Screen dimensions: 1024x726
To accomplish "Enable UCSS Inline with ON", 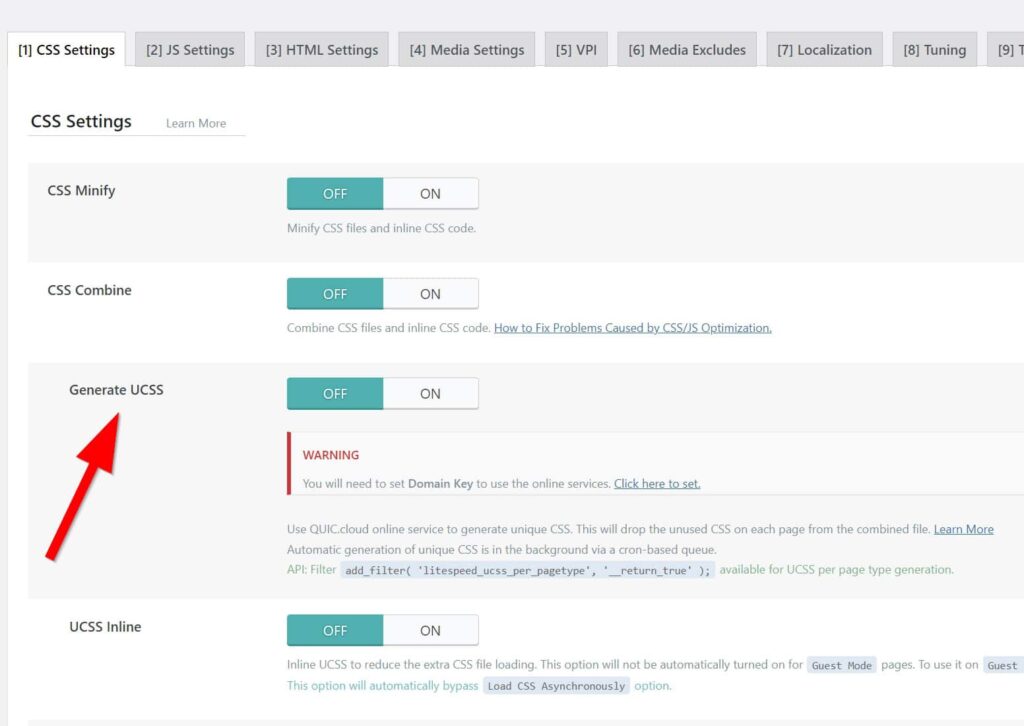I will click(x=430, y=631).
